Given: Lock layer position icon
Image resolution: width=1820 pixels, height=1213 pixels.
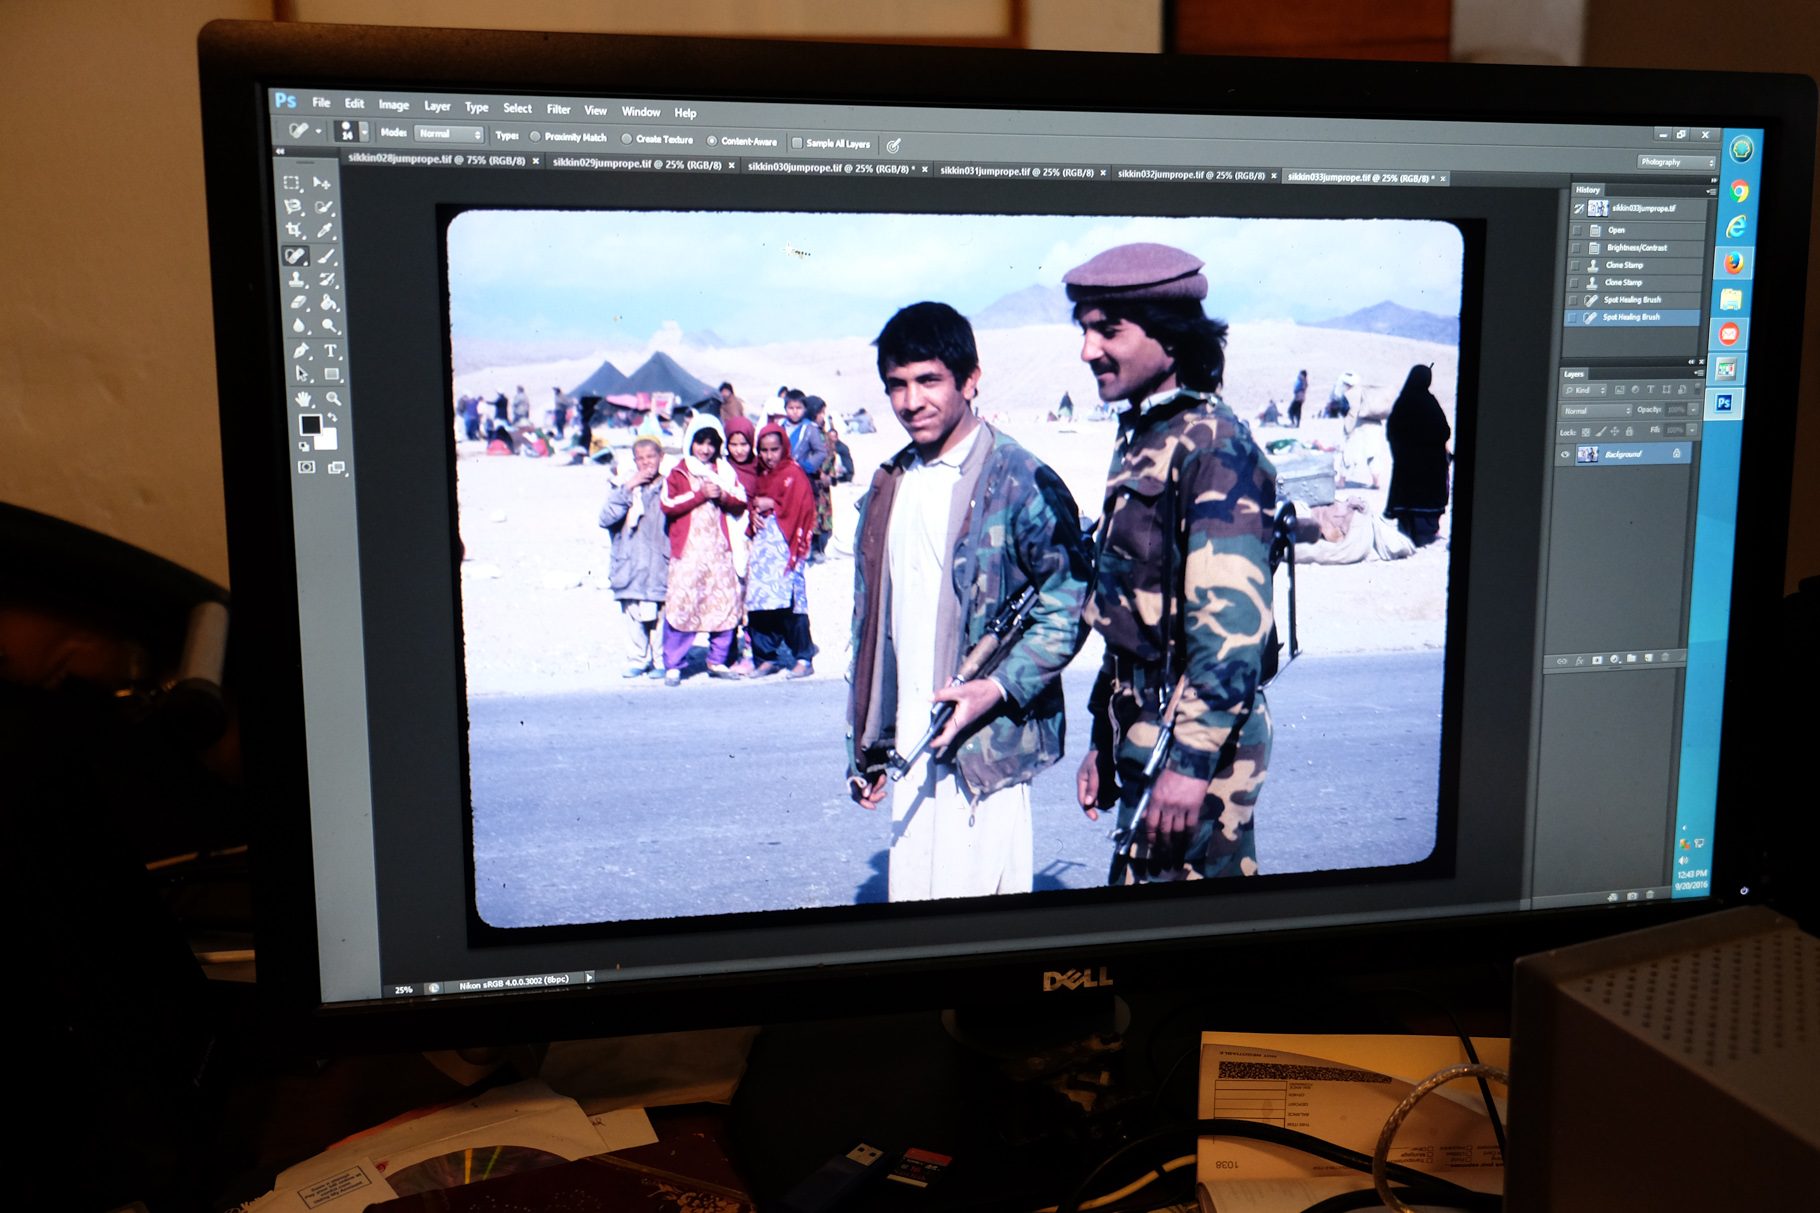Looking at the screenshot, I should [1614, 431].
